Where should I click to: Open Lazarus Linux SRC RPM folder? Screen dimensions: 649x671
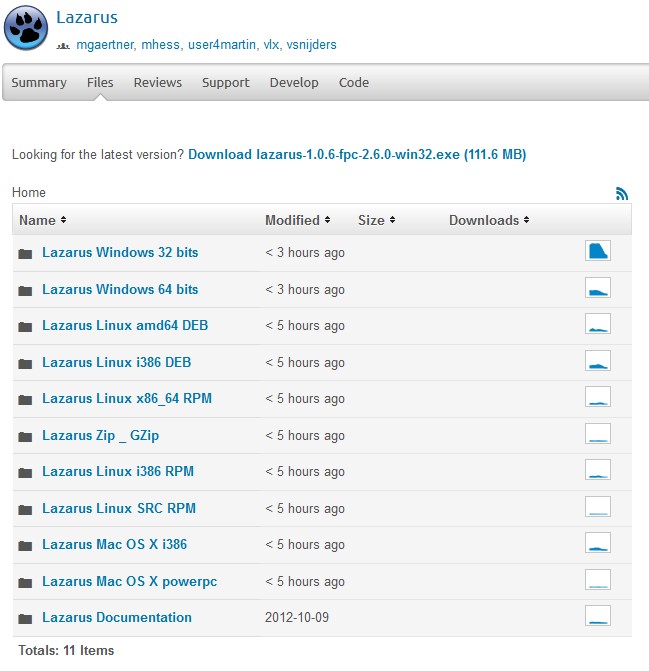(x=119, y=508)
